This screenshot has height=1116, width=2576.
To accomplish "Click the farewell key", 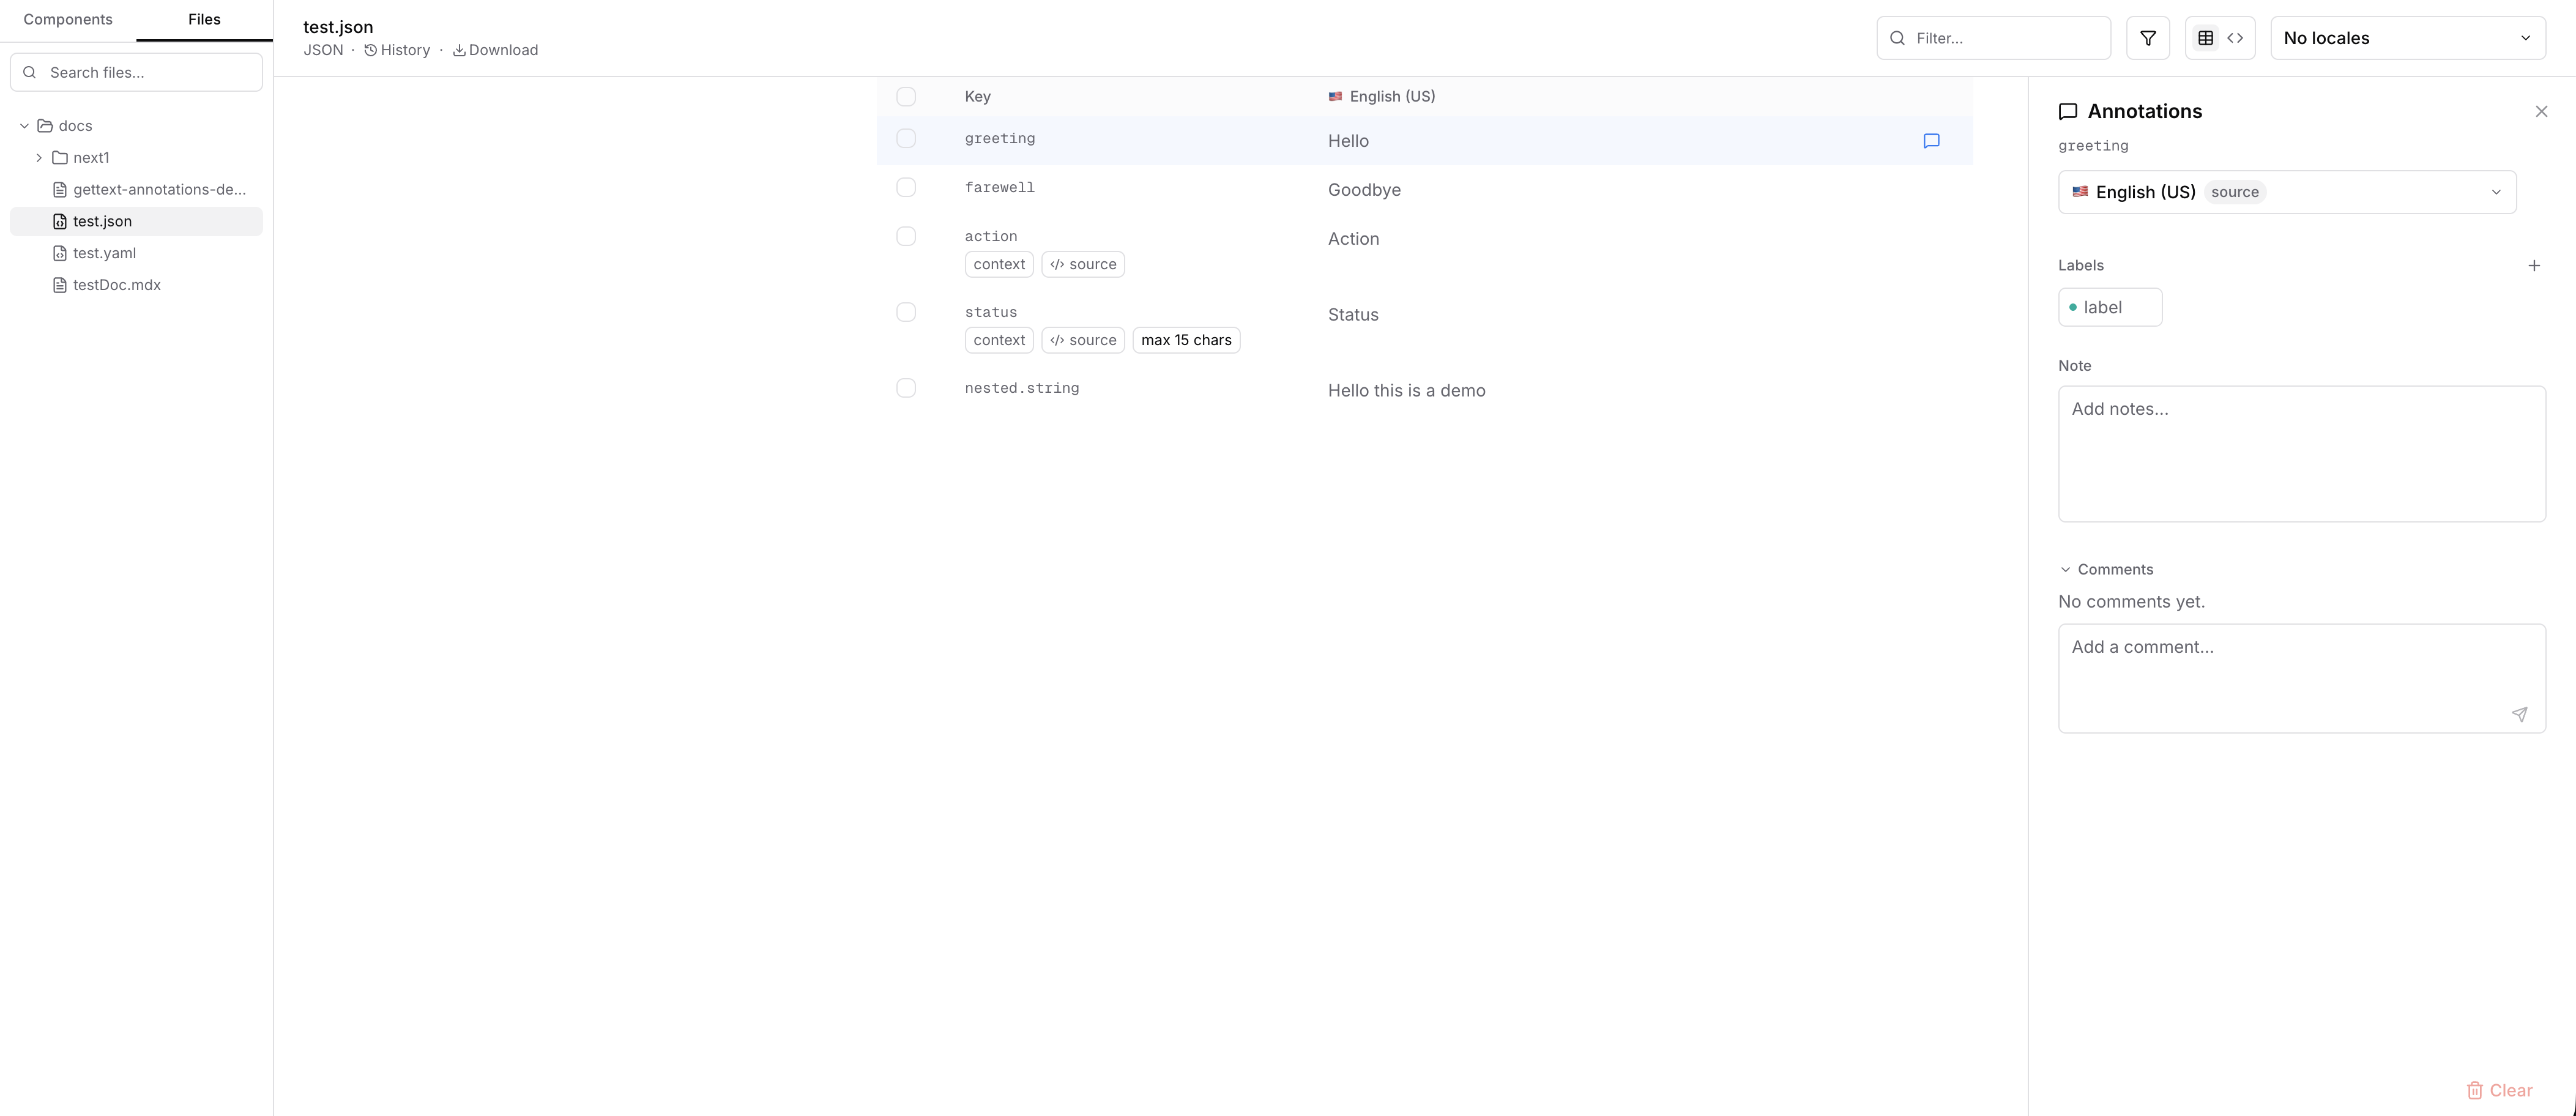I will point(999,187).
